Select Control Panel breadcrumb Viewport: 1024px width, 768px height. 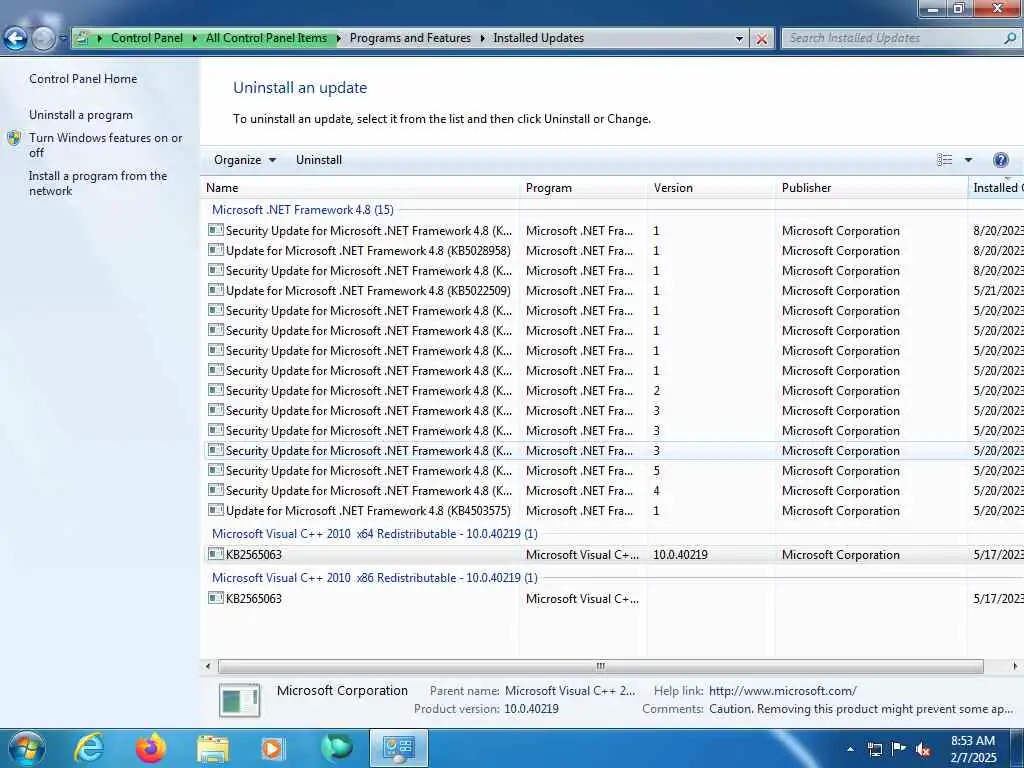(x=147, y=38)
